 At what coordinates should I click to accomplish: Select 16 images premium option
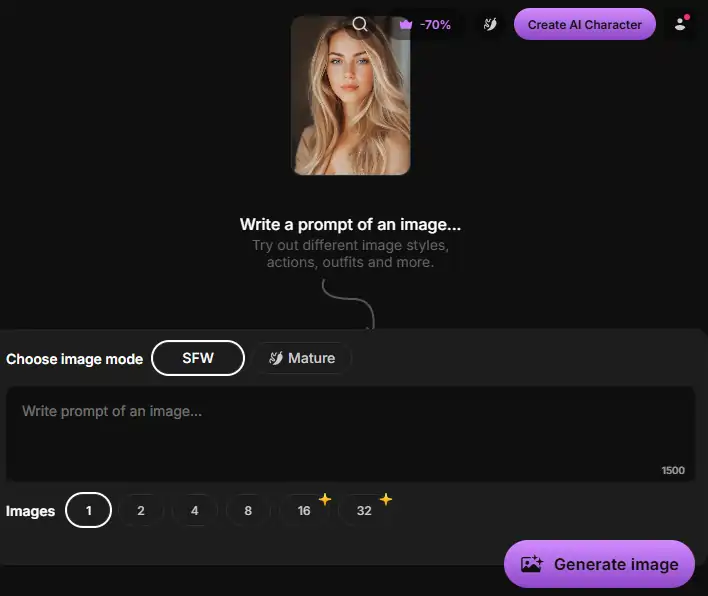point(305,511)
